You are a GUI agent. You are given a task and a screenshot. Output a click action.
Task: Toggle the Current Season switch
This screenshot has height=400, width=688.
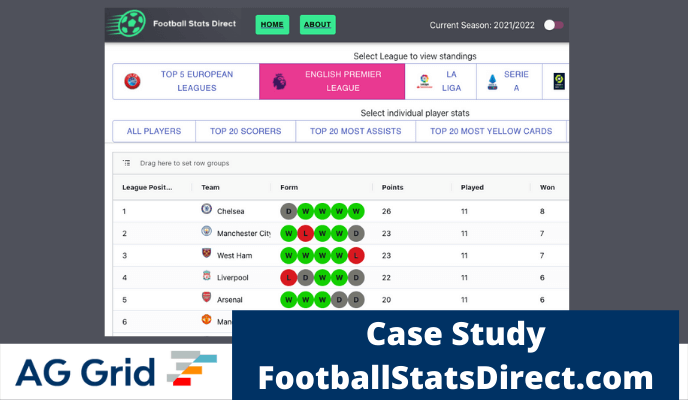553,25
